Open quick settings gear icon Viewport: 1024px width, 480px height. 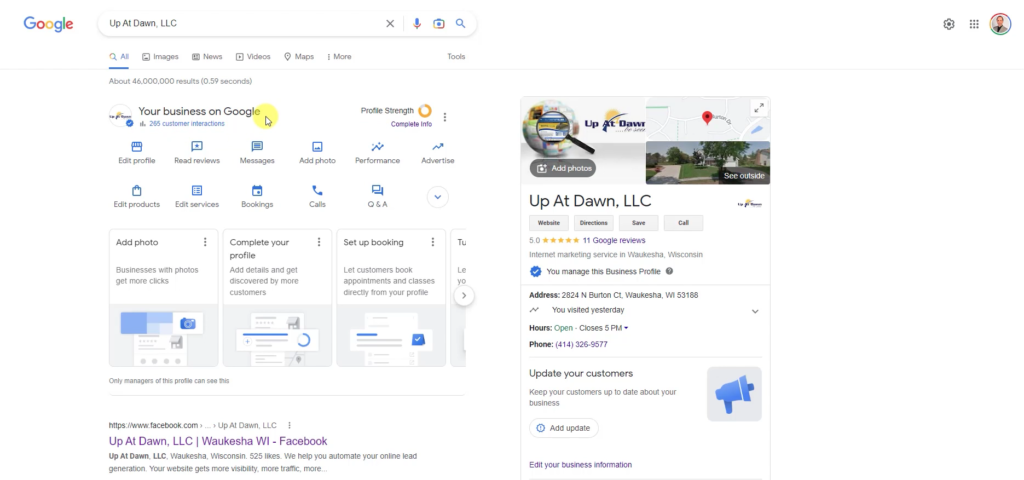(x=949, y=24)
